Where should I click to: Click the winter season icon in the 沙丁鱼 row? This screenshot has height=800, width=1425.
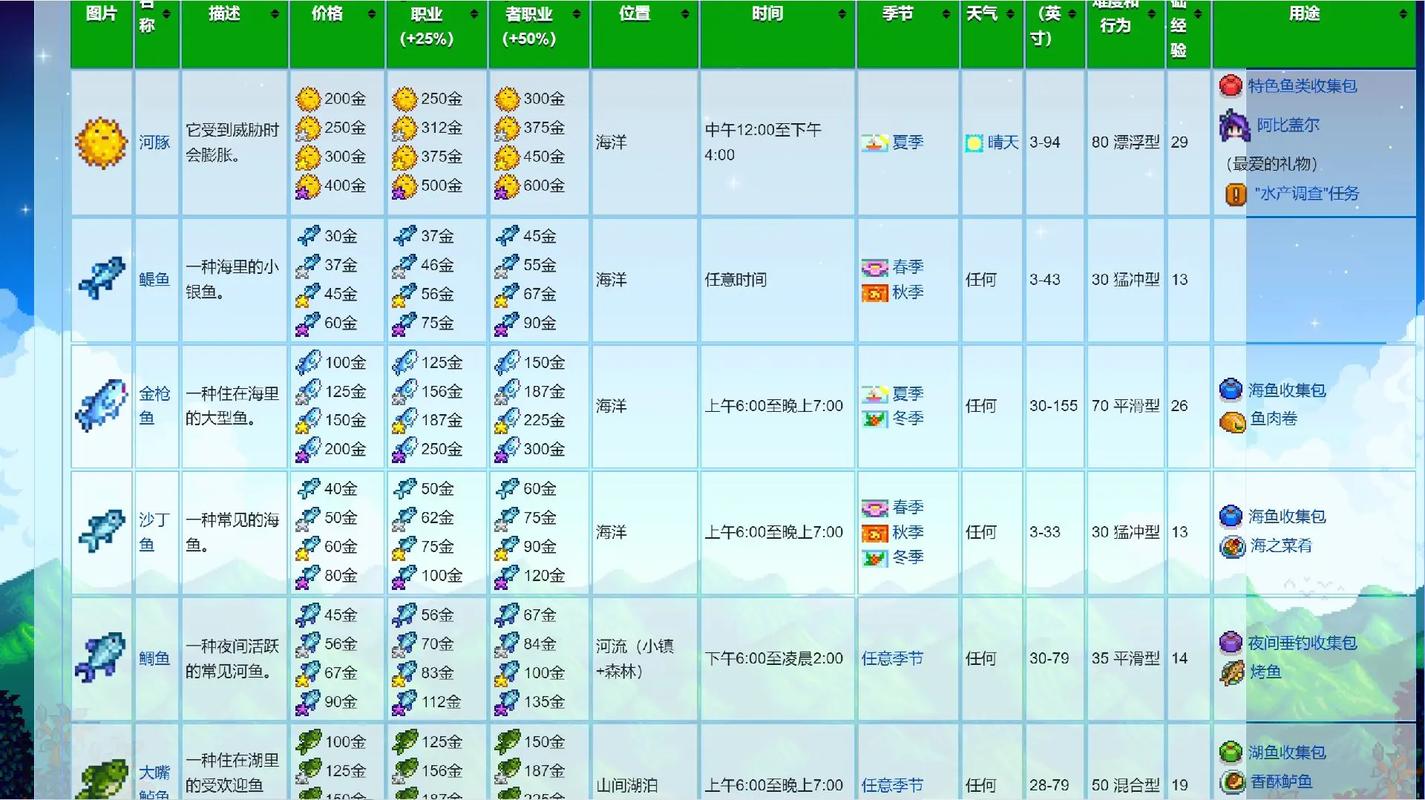pyautogui.click(x=875, y=558)
